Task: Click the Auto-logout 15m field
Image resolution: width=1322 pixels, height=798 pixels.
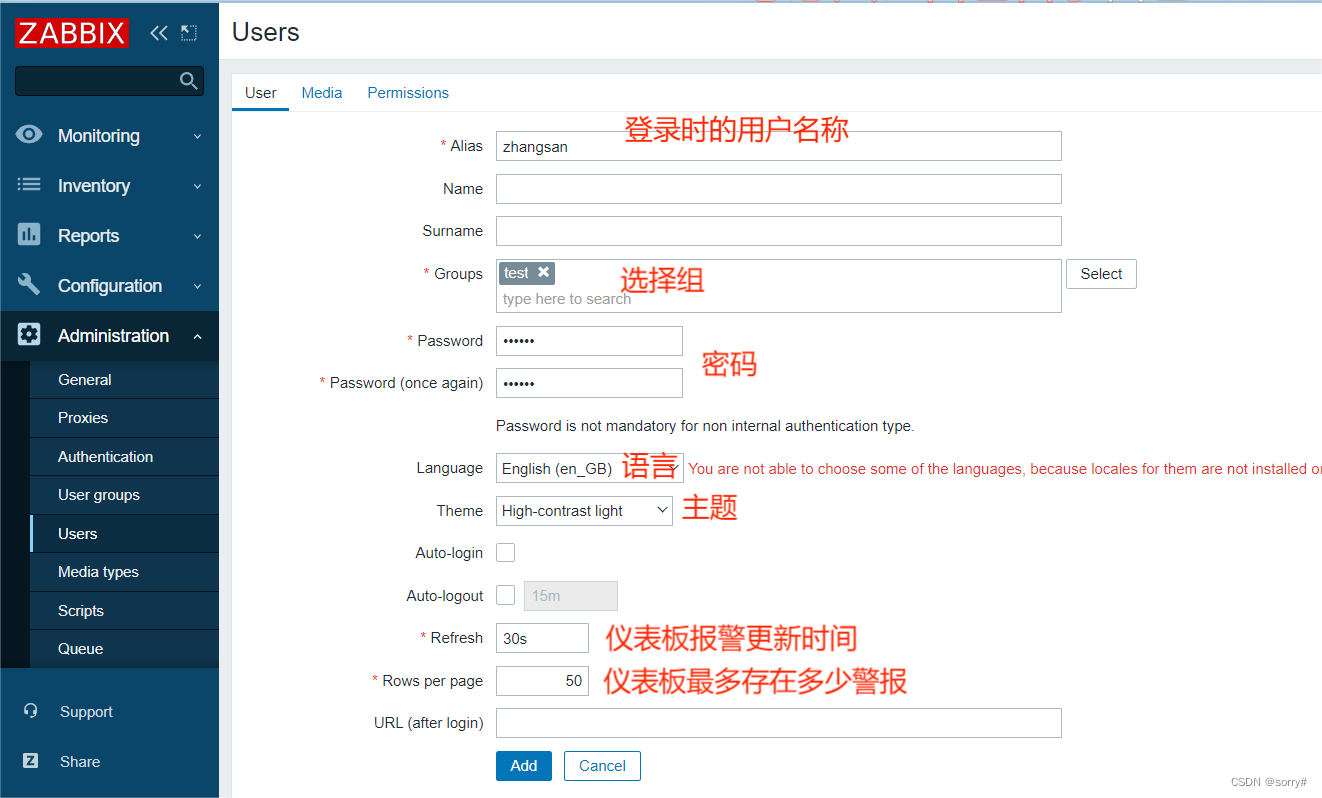Action: (x=571, y=596)
